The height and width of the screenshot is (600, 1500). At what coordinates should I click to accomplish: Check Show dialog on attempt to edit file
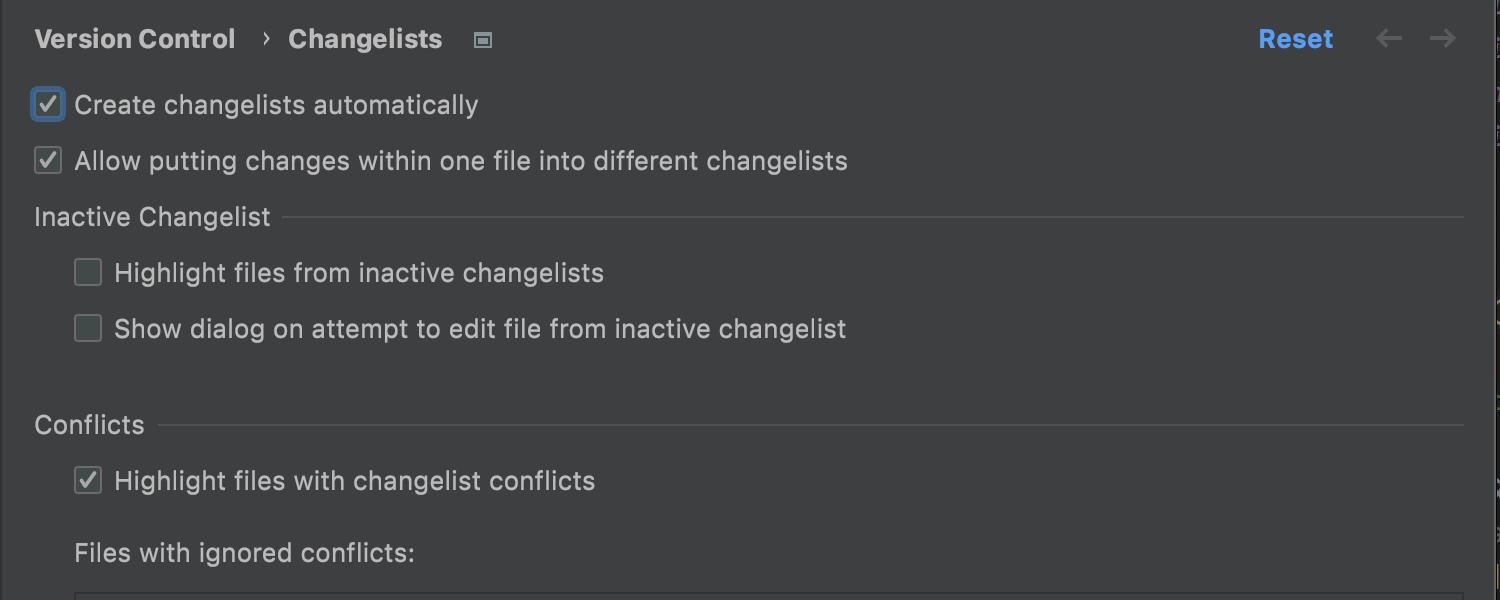[x=88, y=328]
